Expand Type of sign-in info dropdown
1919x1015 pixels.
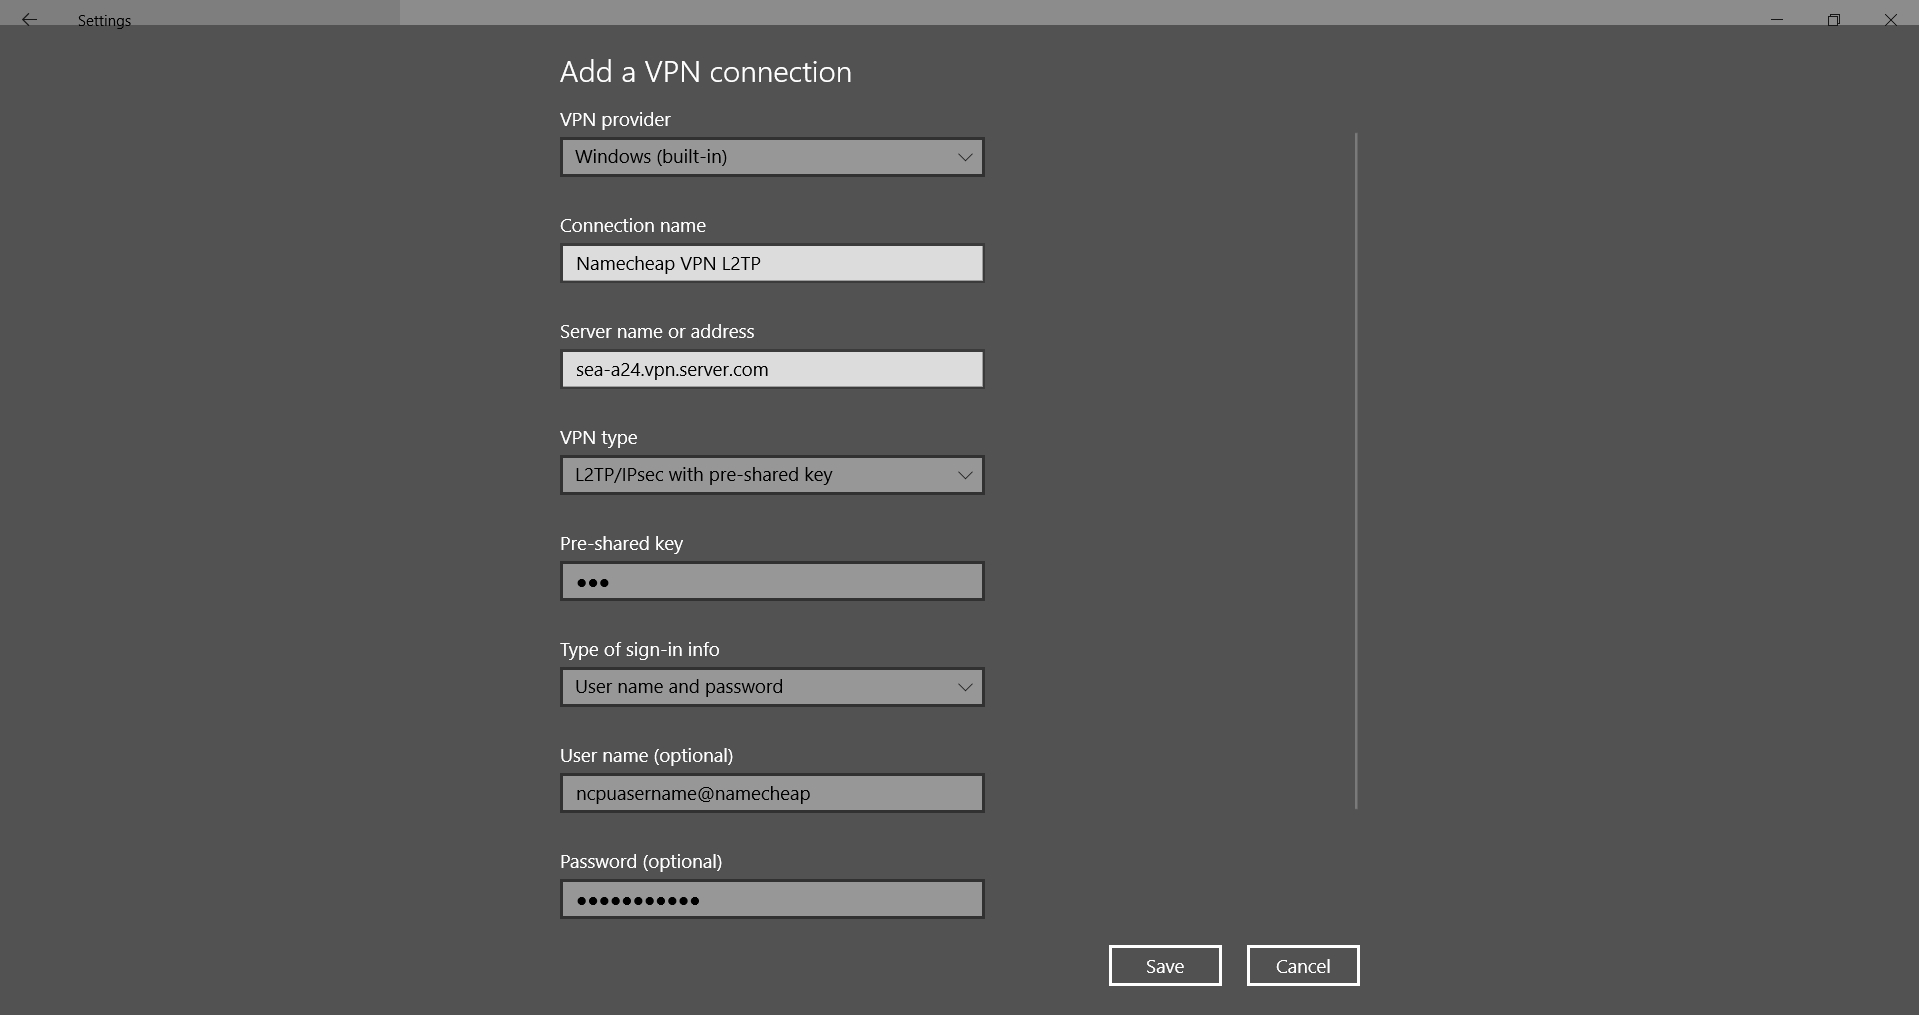click(x=772, y=687)
